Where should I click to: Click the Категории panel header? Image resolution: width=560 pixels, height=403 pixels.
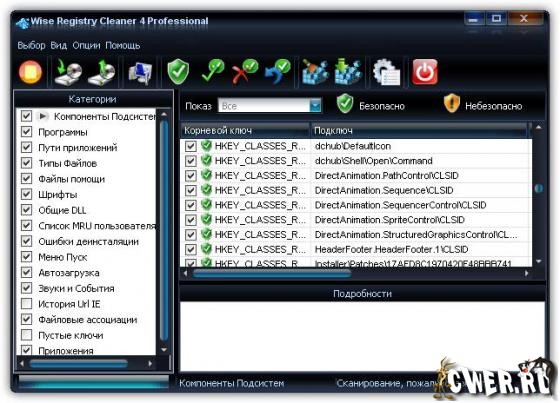[93, 99]
